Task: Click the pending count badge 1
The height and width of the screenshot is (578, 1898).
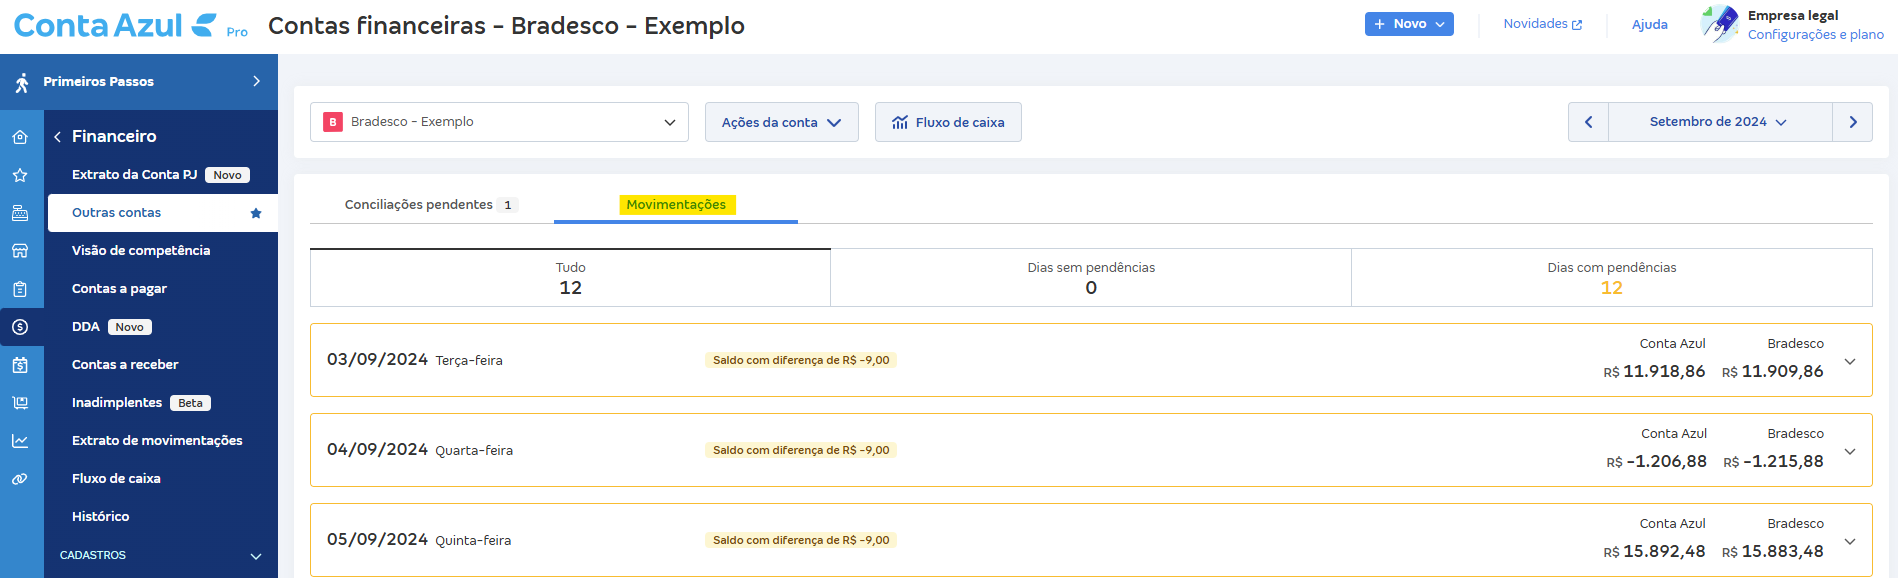Action: coord(508,205)
